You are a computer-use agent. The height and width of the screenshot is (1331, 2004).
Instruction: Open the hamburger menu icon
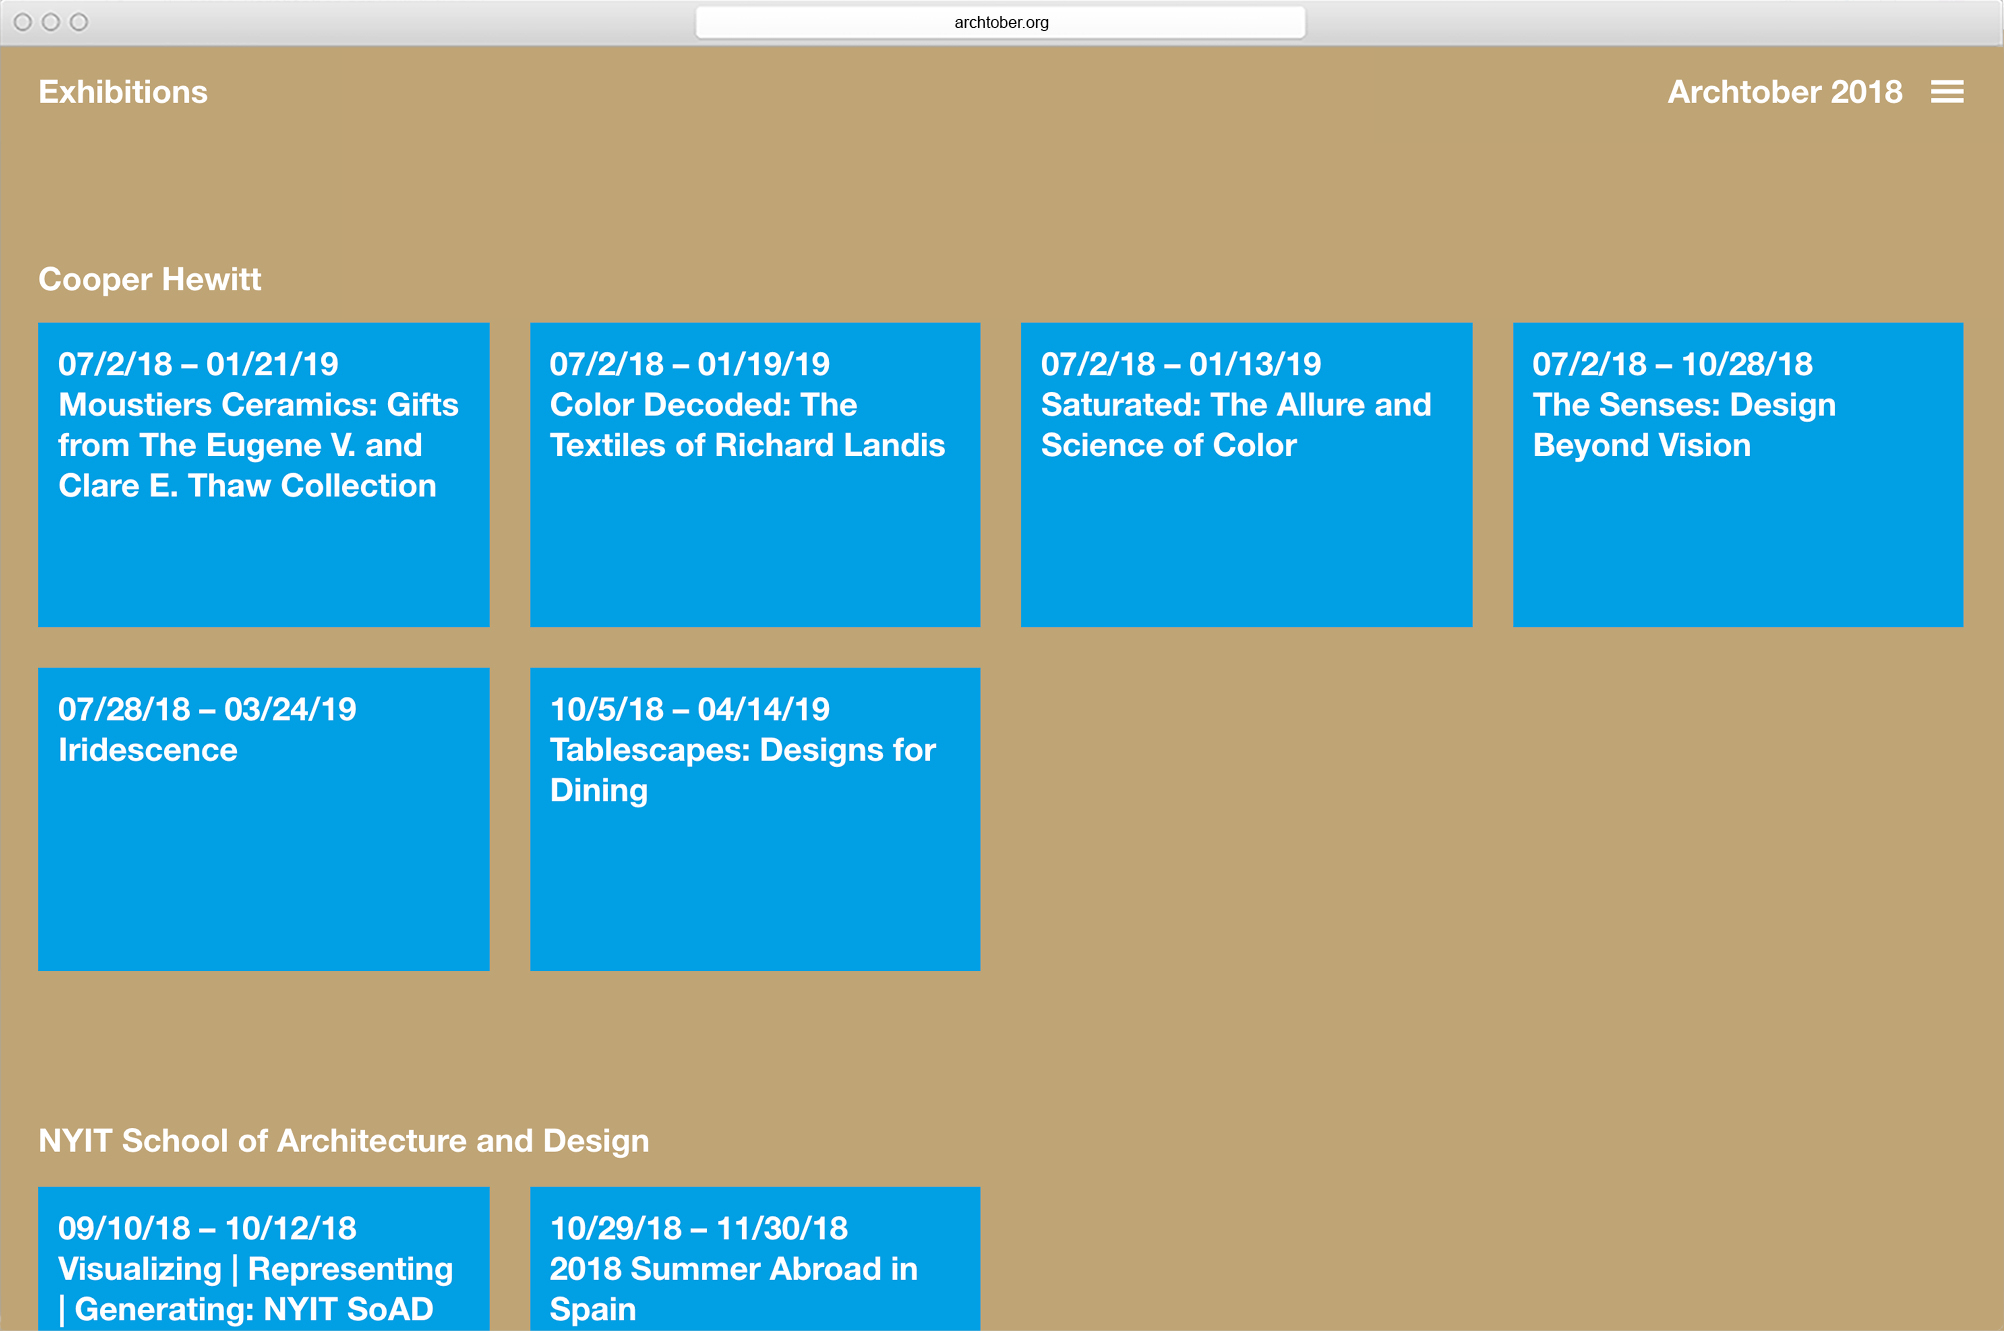[1947, 92]
